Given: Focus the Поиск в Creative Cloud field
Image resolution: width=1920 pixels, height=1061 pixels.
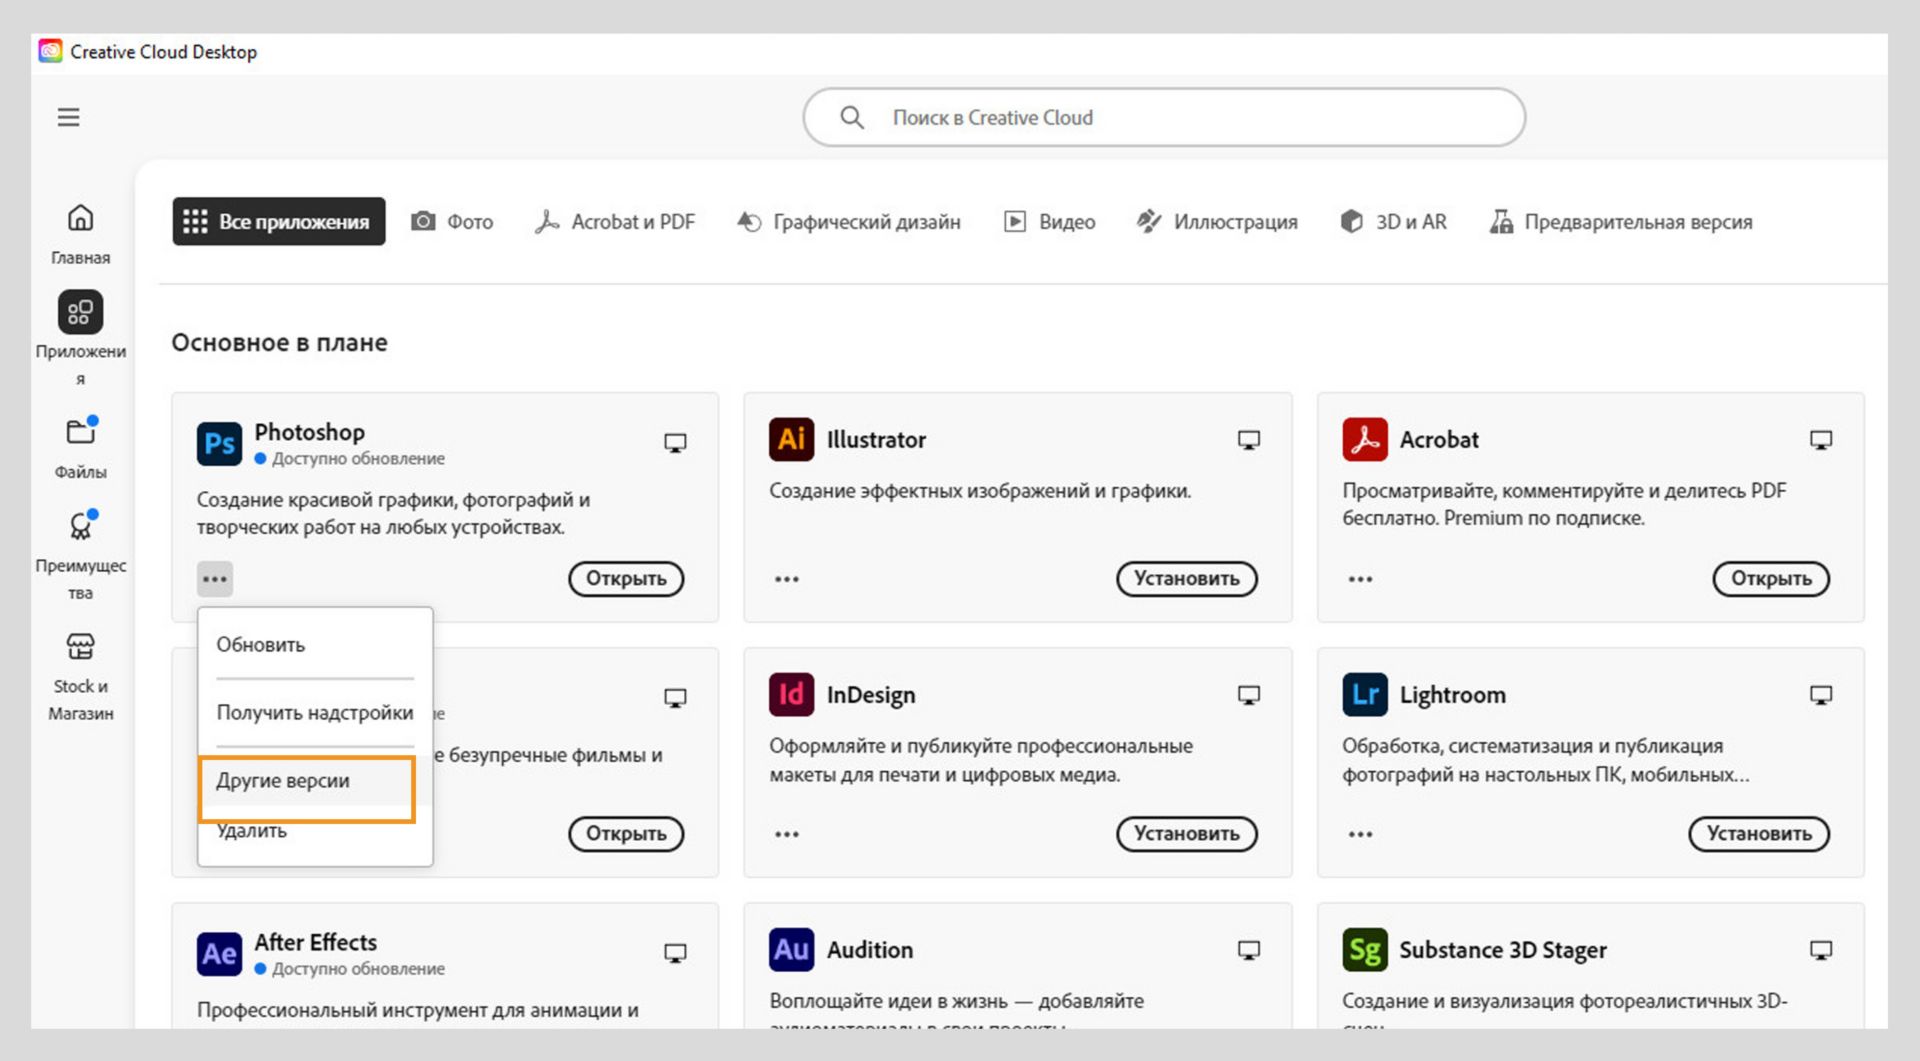Looking at the screenshot, I should point(1164,118).
